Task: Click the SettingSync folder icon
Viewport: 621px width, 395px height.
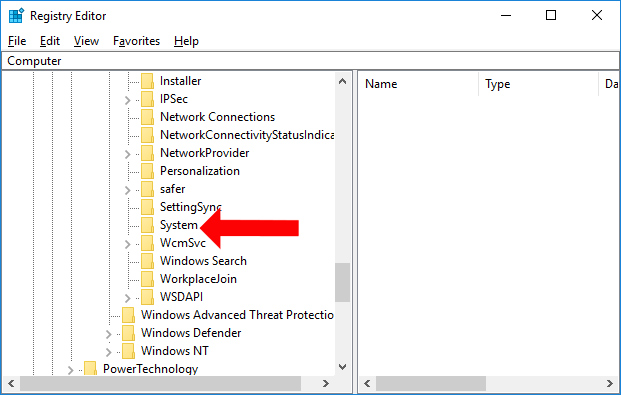Action: point(147,207)
